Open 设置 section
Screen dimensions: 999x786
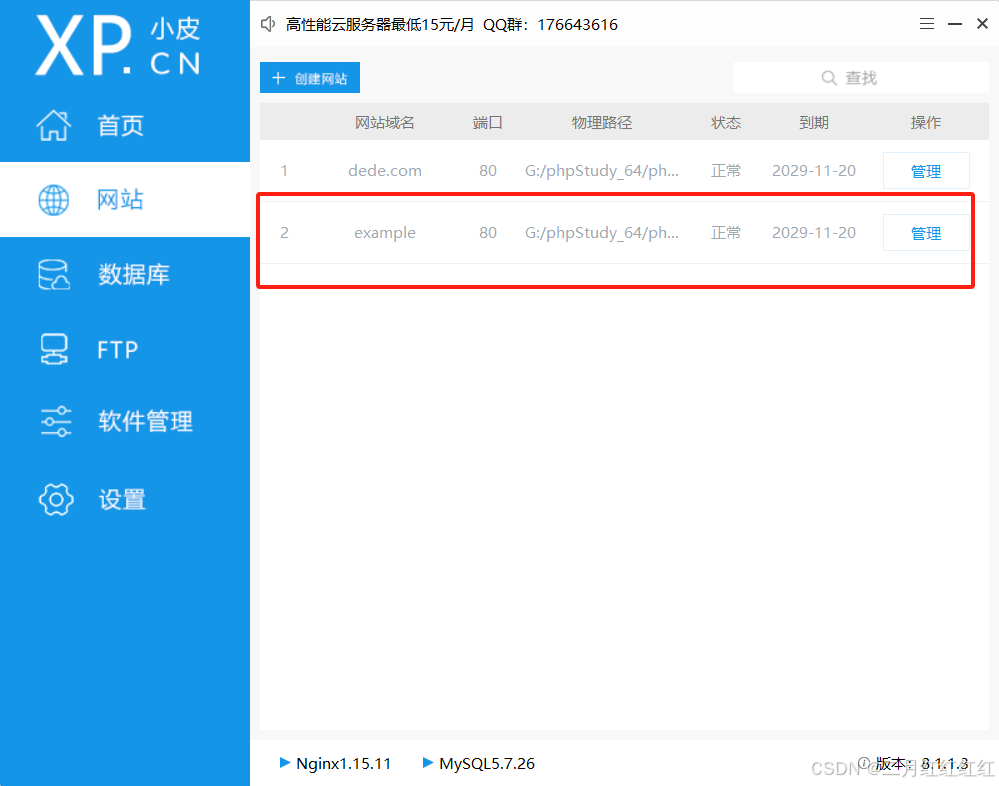click(x=122, y=499)
